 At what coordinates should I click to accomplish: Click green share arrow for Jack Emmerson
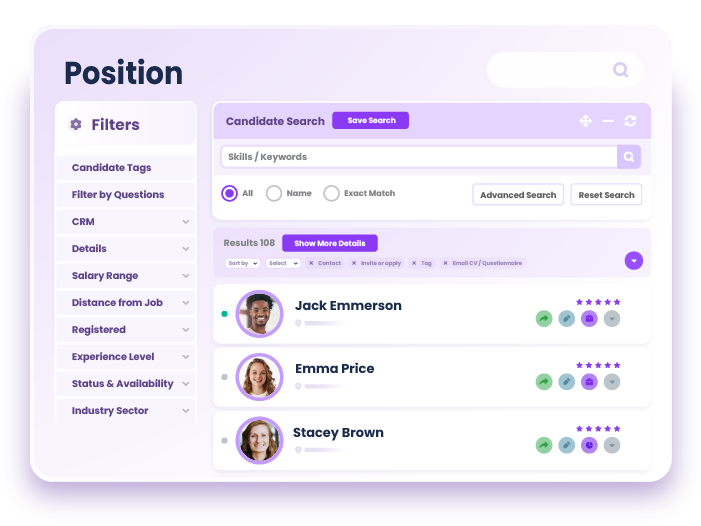[x=544, y=319]
